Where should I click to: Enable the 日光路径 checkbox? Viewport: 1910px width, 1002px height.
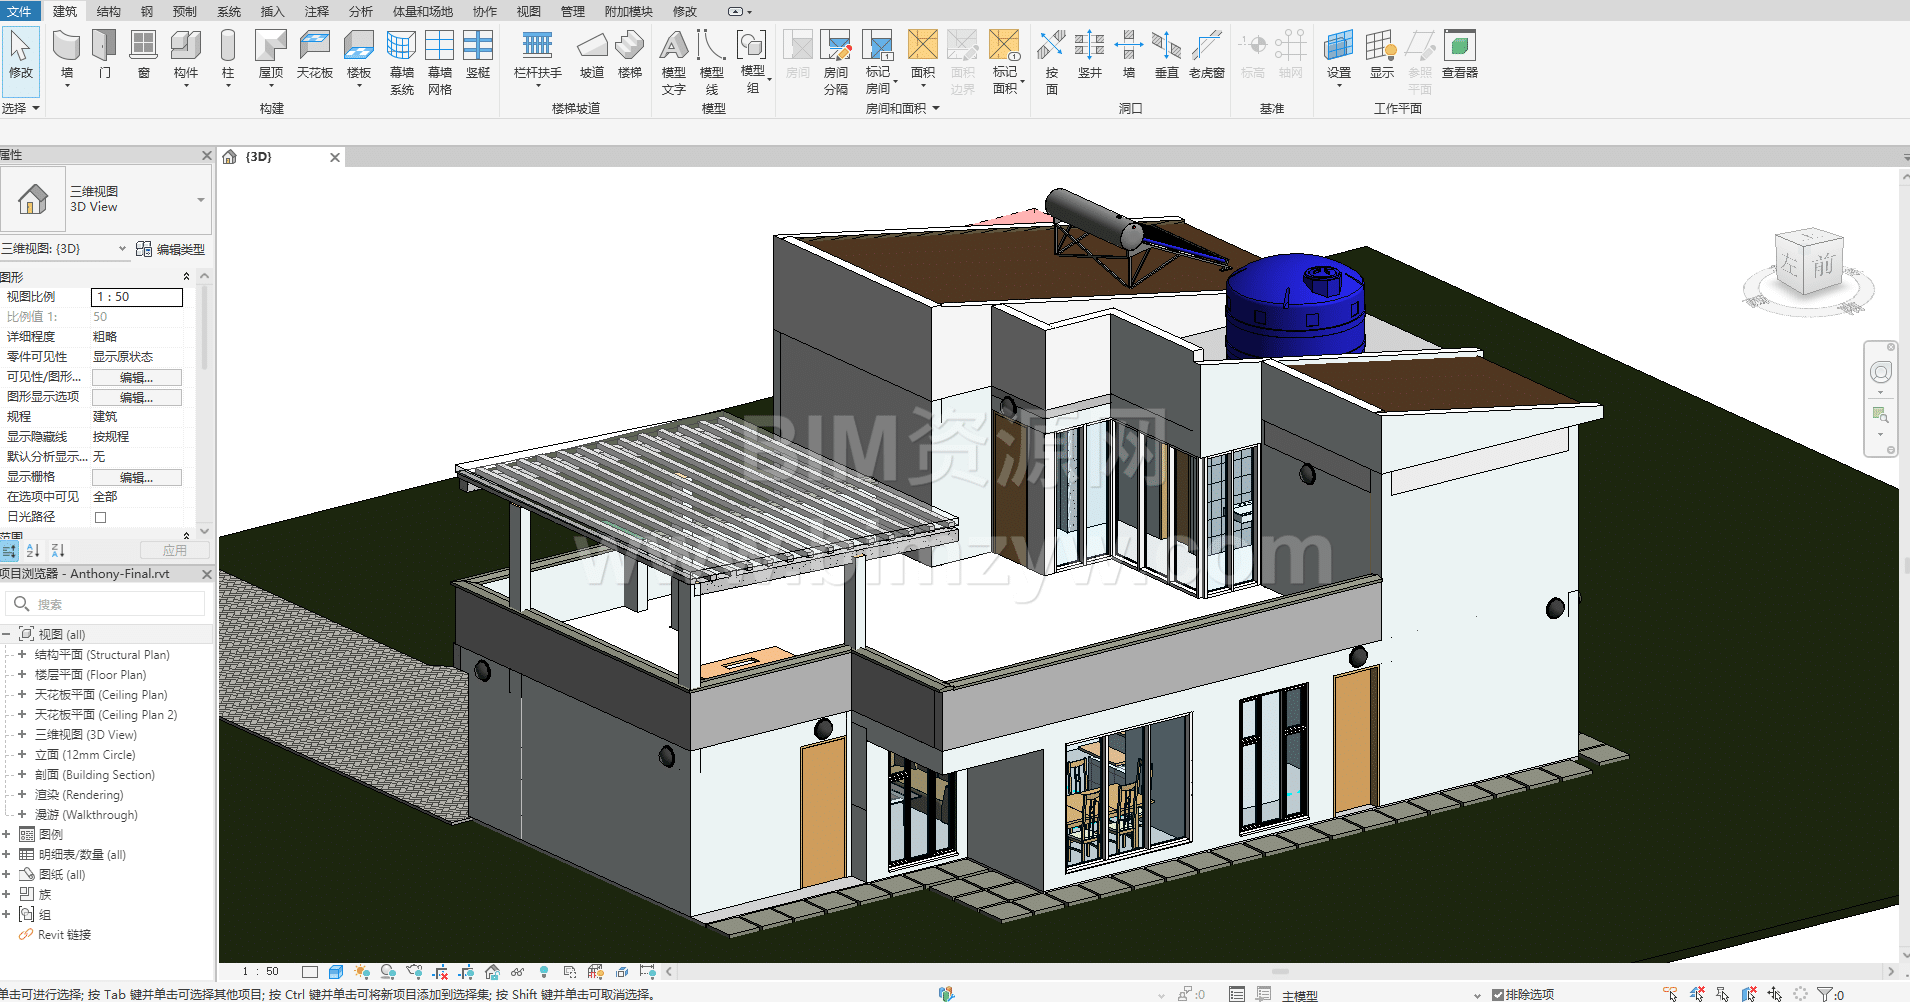[100, 517]
